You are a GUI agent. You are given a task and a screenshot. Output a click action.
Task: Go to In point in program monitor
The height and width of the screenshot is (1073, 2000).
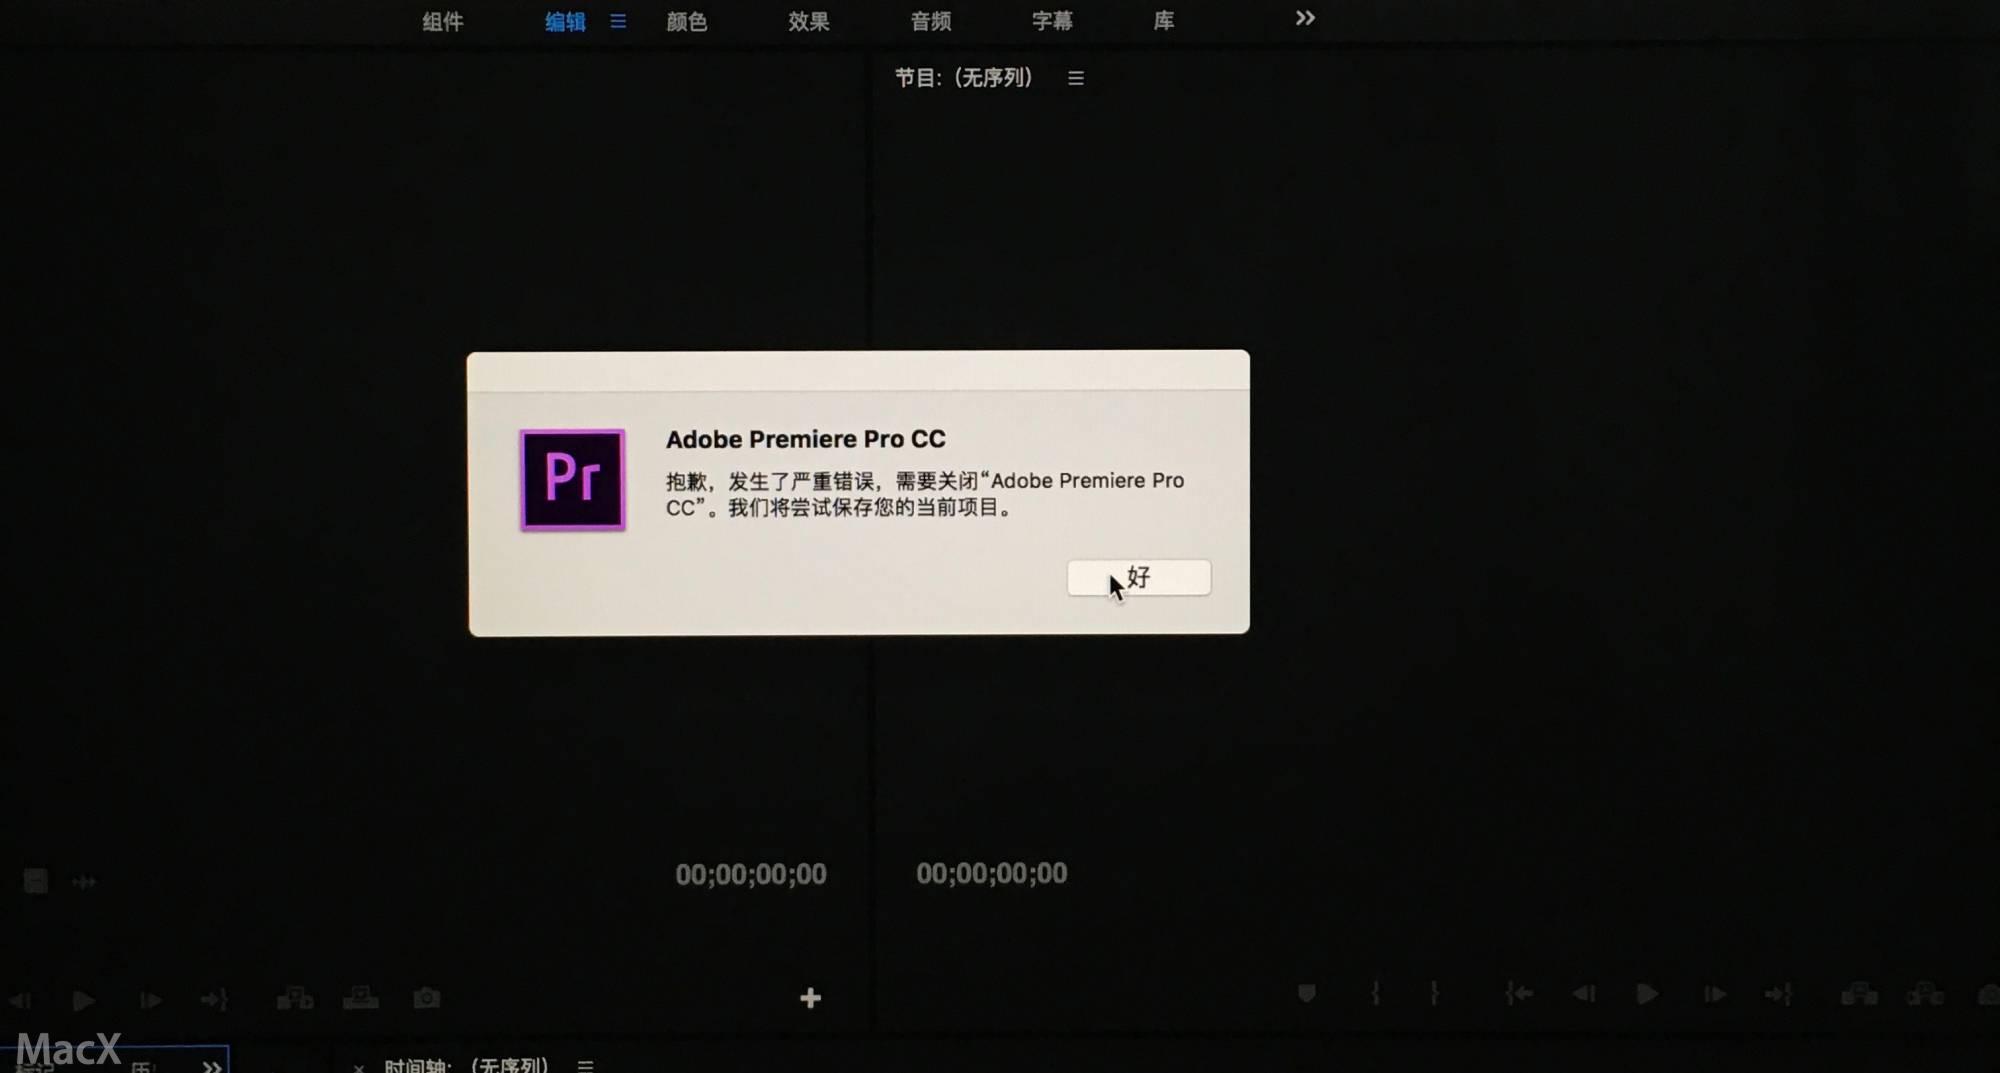[x=1520, y=994]
